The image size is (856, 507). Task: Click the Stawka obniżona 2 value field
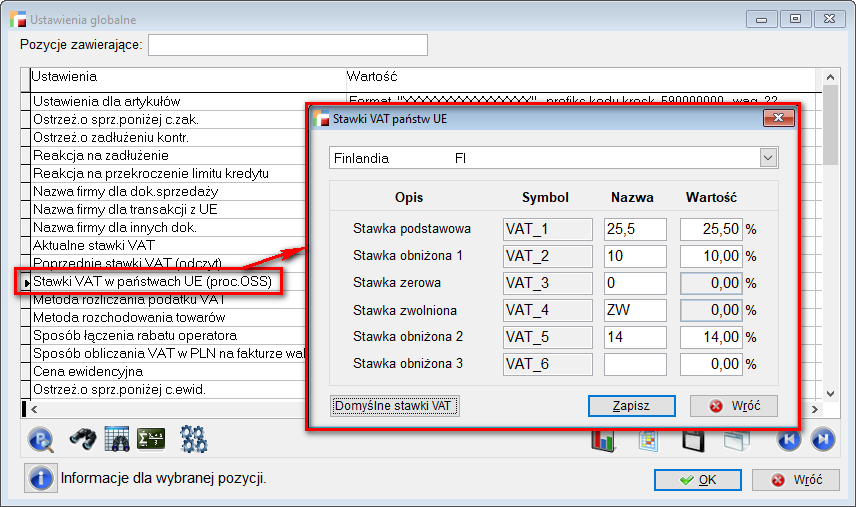(710, 337)
